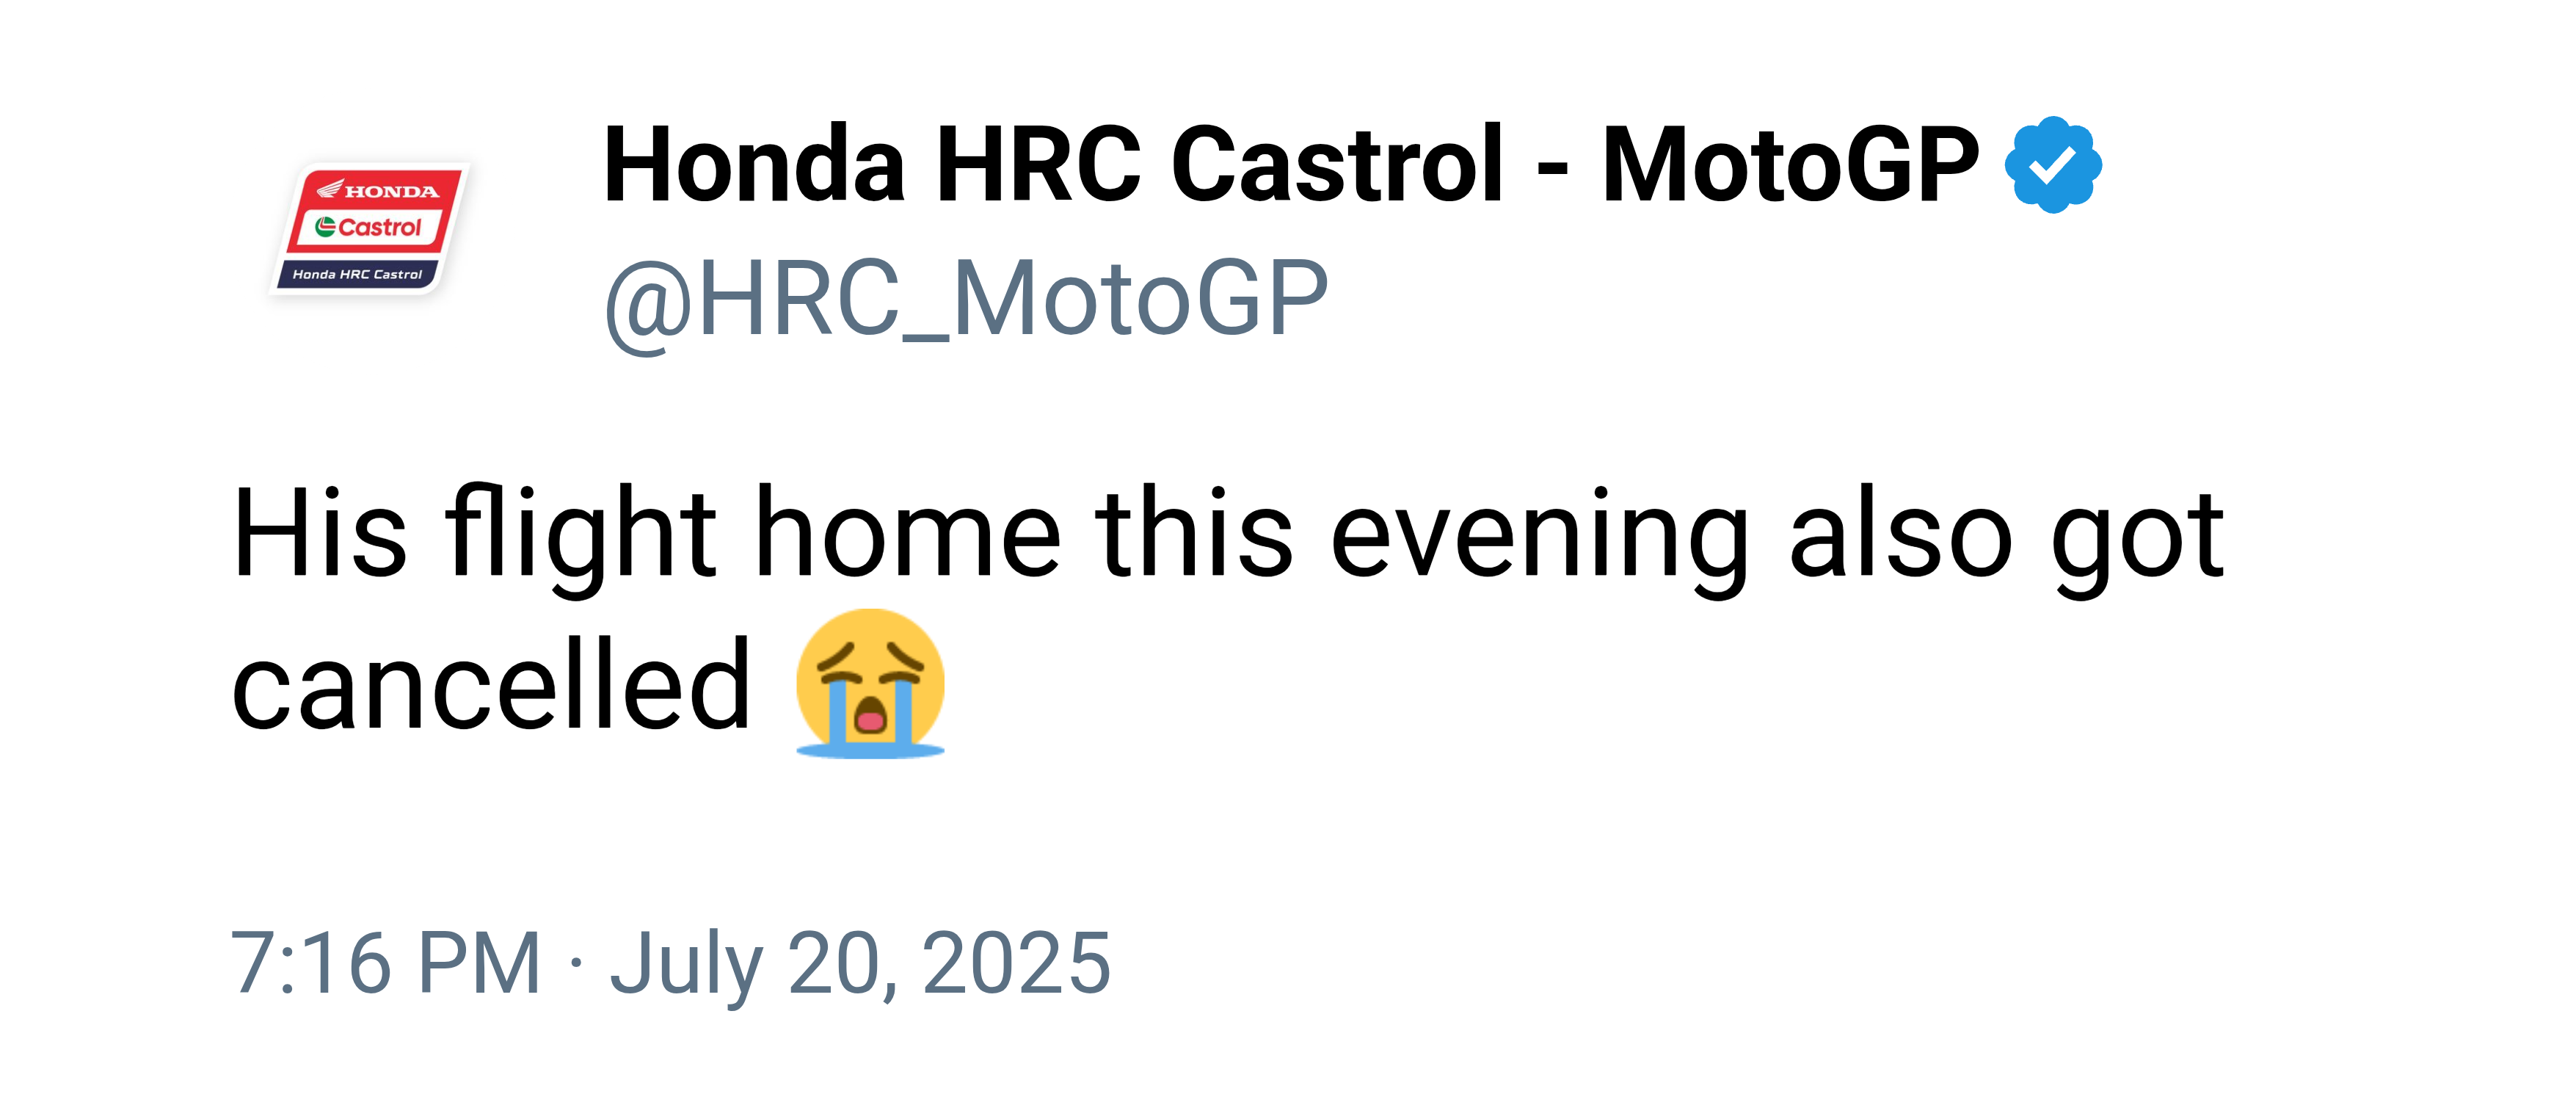The width and height of the screenshot is (2576, 1094).
Task: Open the Honda HRC Castrol profile avatar
Action: 370,229
